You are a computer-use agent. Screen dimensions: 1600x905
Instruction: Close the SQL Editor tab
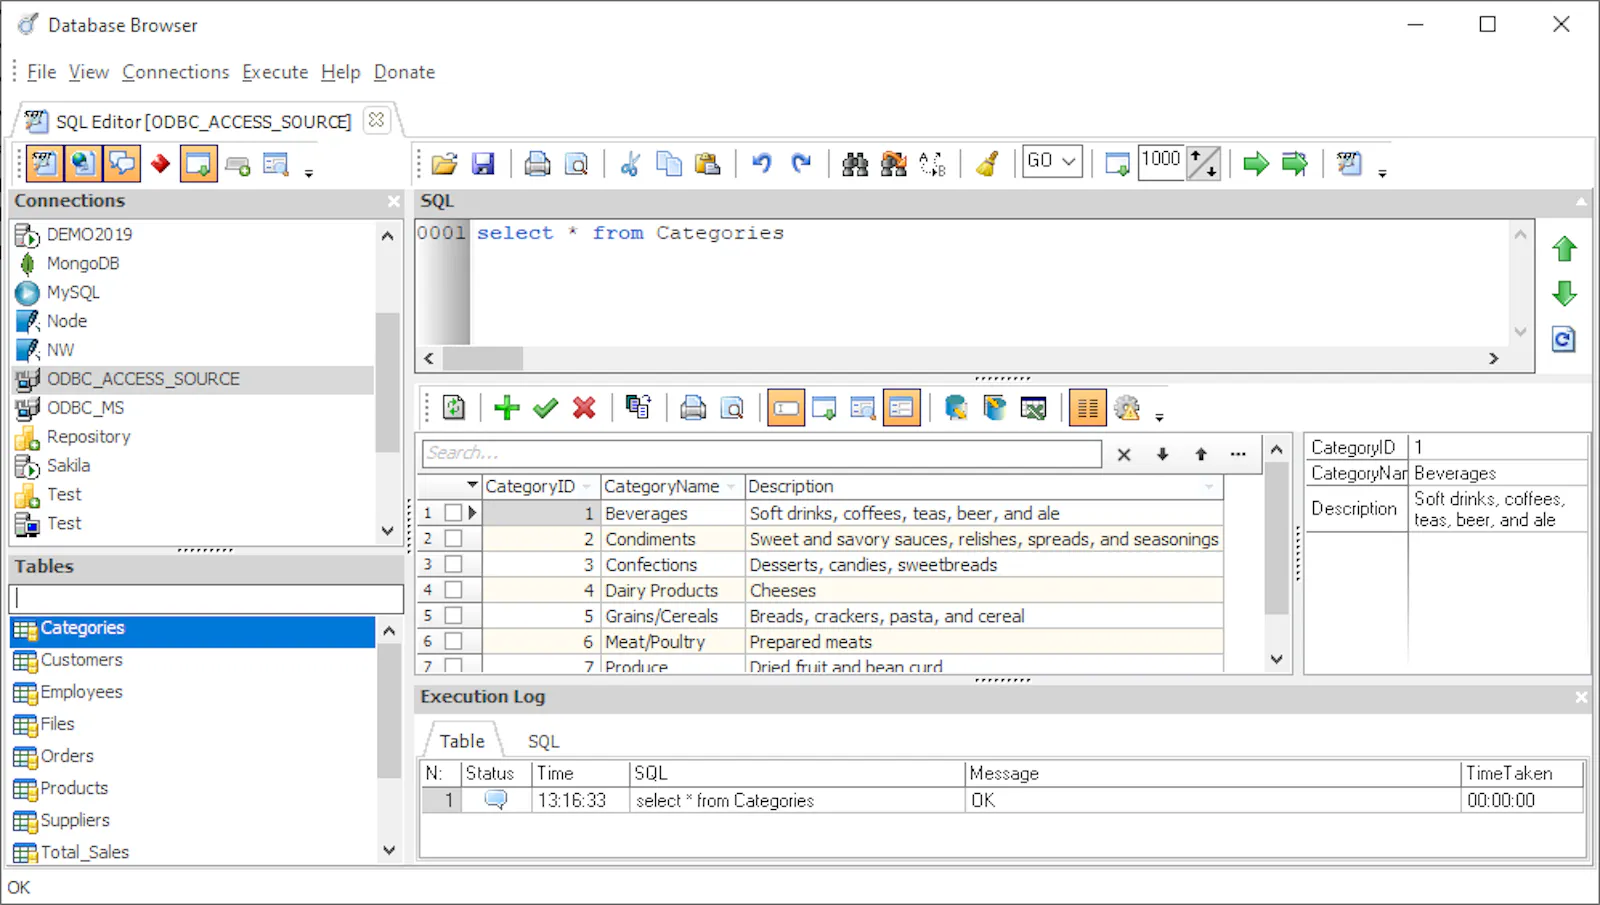point(376,120)
